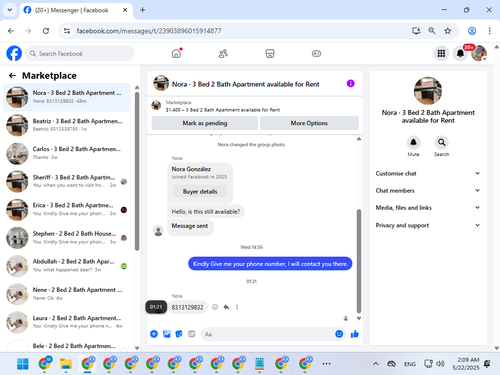500x375 pixels.
Task: Go to Home feed icon
Action: [x=176, y=53]
